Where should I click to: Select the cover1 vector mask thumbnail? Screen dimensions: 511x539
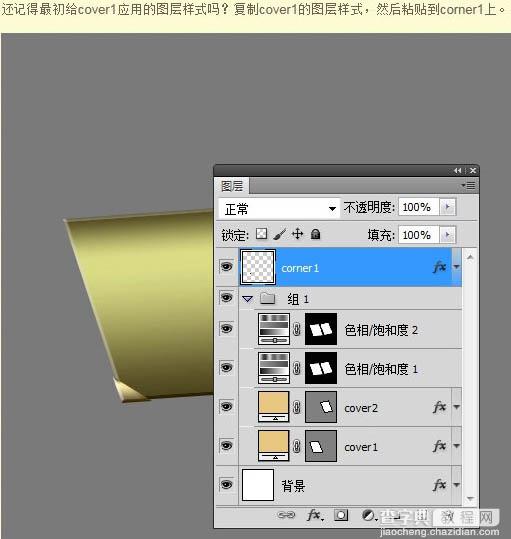click(x=321, y=446)
